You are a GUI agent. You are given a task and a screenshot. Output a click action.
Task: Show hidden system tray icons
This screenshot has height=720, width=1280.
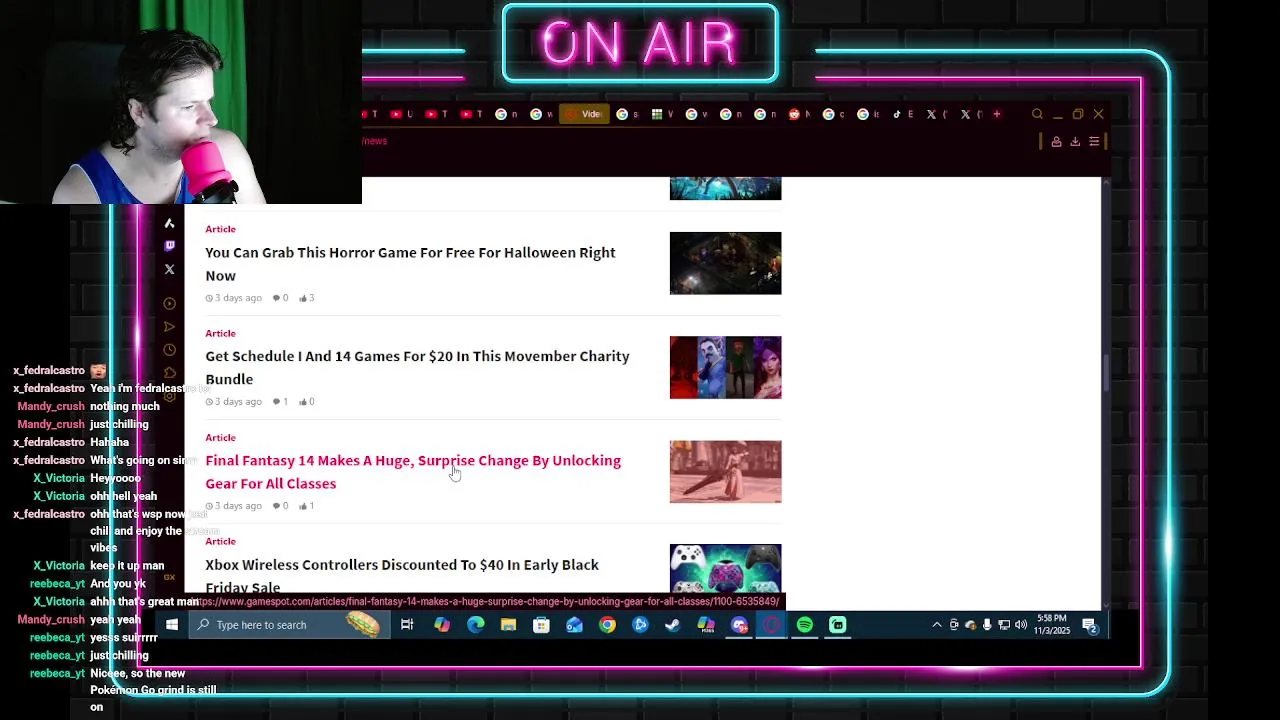coord(936,625)
